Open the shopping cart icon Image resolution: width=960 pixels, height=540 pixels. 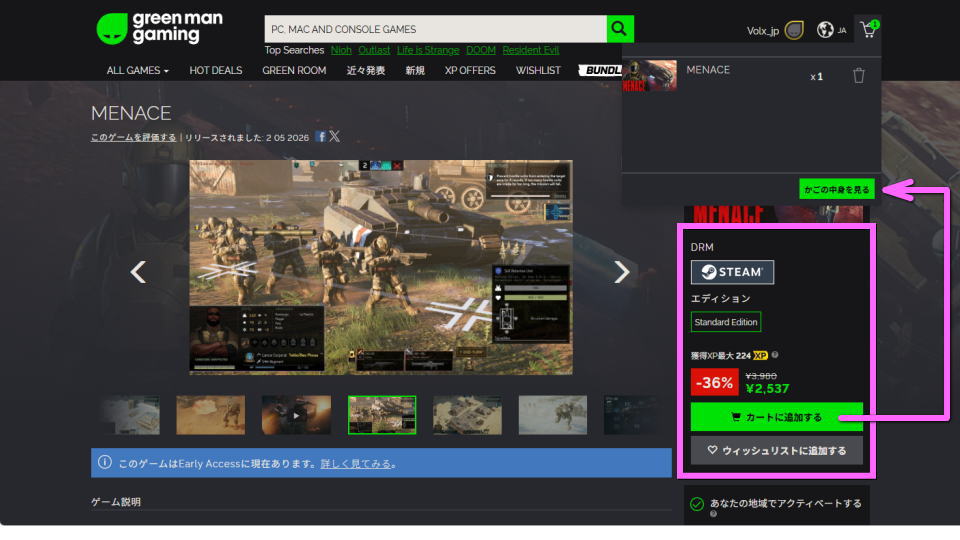[x=867, y=30]
